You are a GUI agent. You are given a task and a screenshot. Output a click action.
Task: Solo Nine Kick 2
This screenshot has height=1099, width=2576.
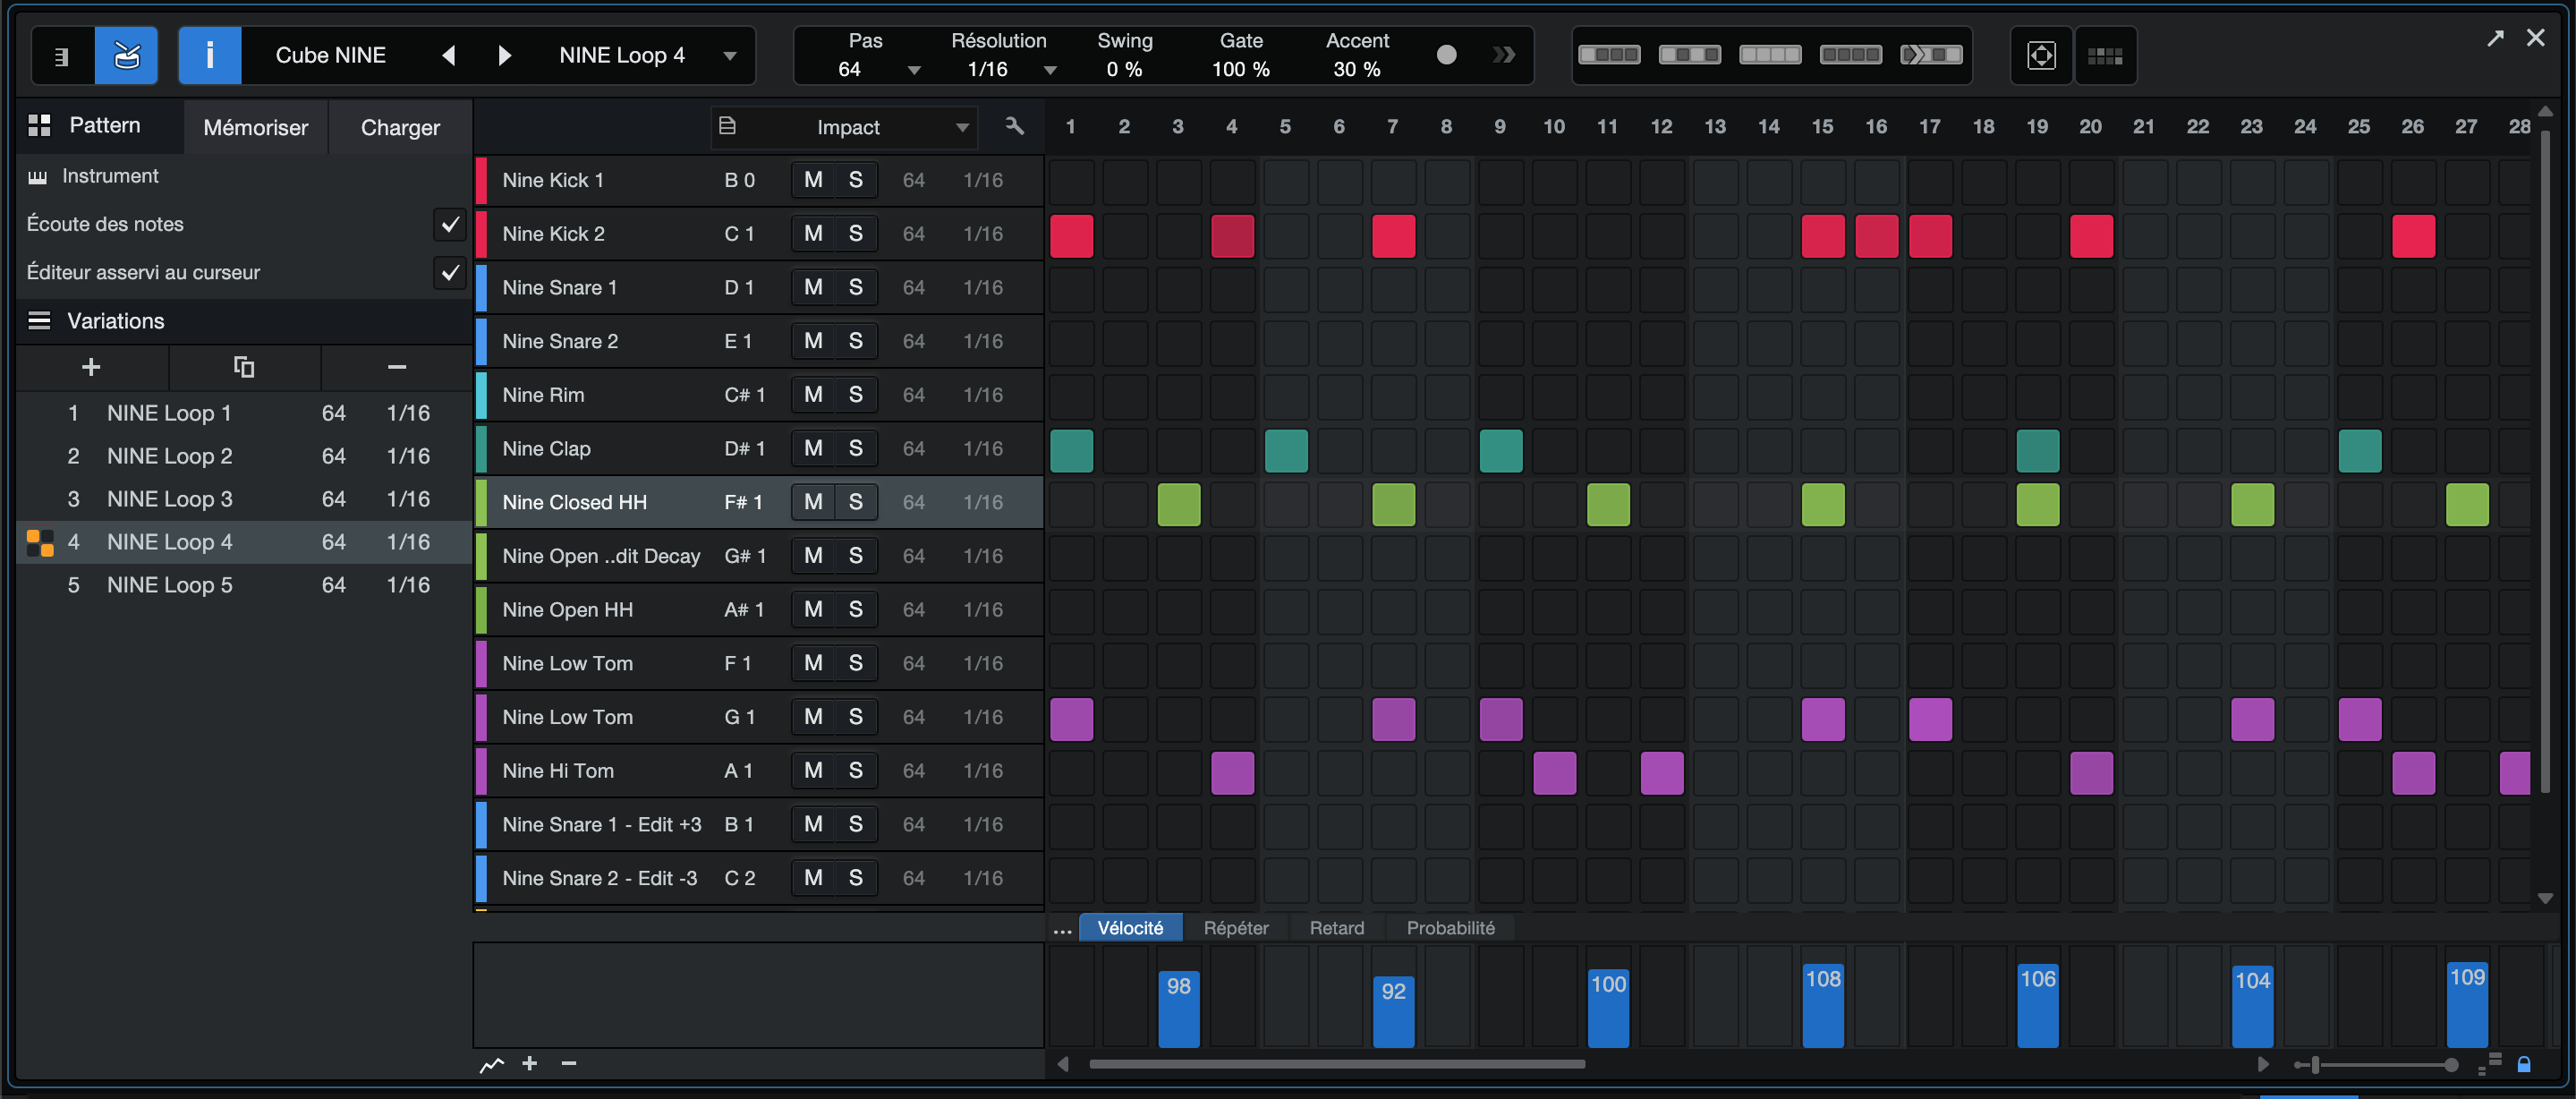[856, 234]
